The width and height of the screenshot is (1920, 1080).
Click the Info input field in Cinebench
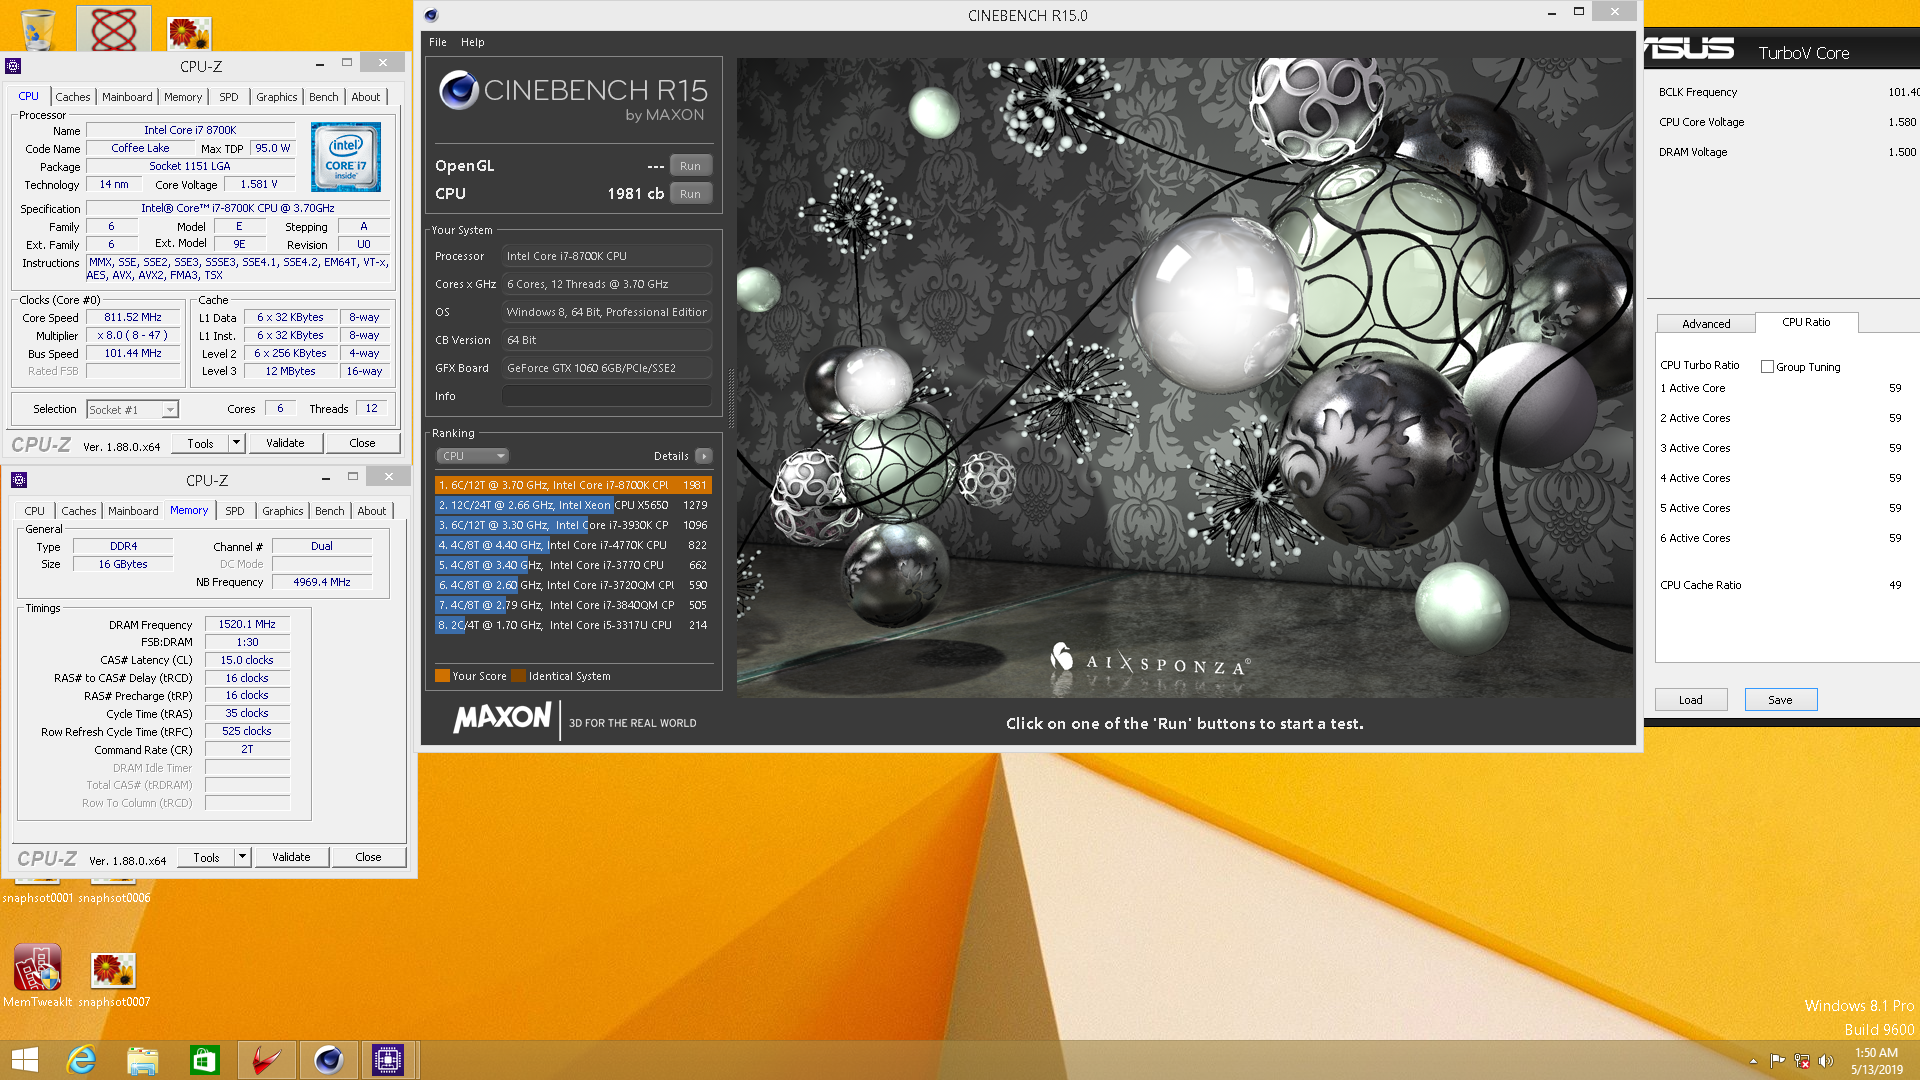[x=607, y=396]
